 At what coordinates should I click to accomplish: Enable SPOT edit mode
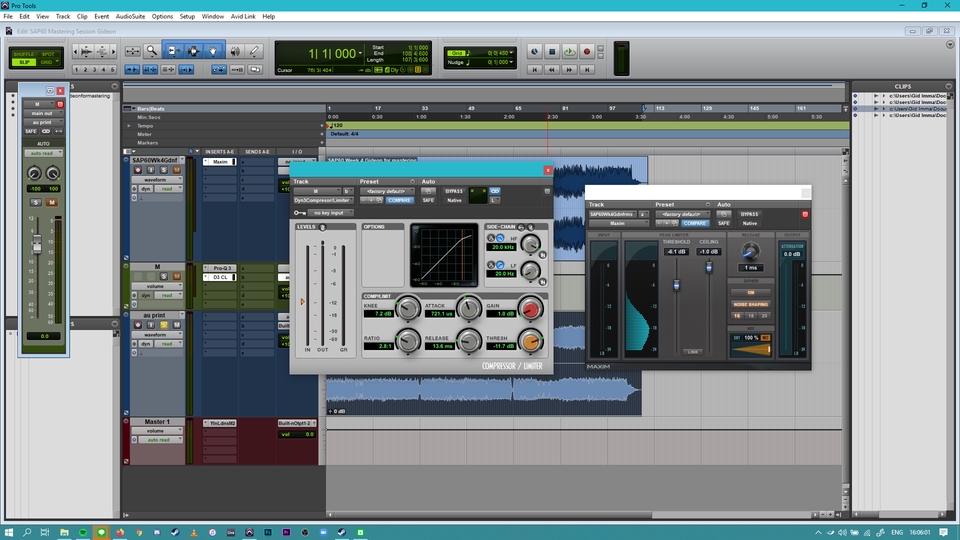tap(48, 54)
